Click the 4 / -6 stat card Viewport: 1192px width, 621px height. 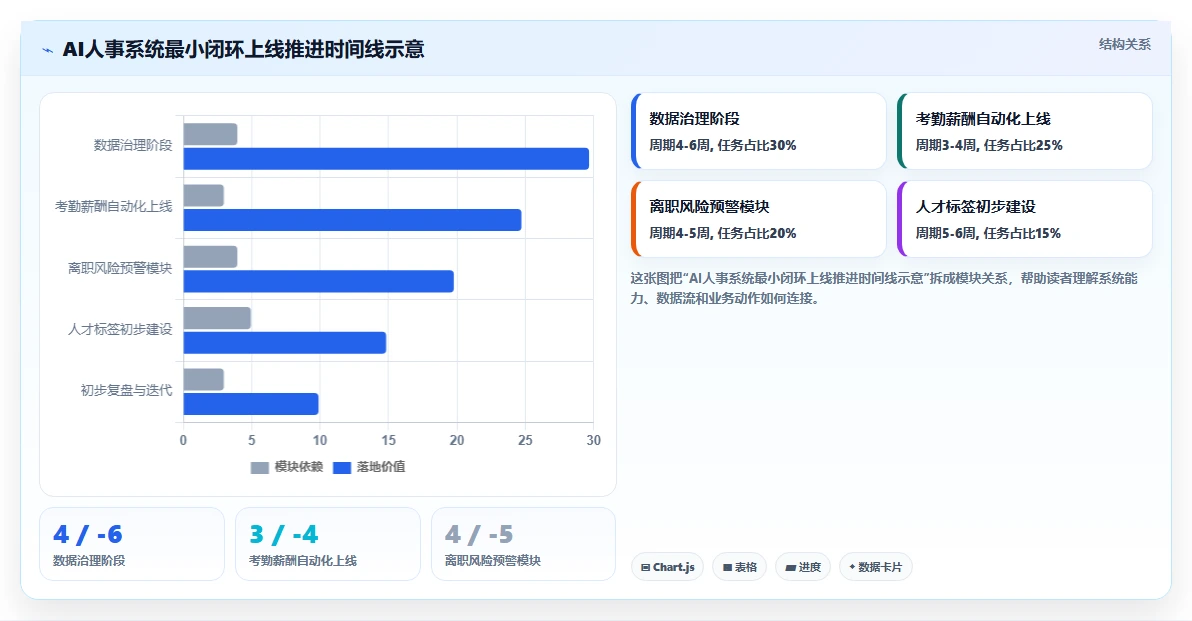coord(132,544)
